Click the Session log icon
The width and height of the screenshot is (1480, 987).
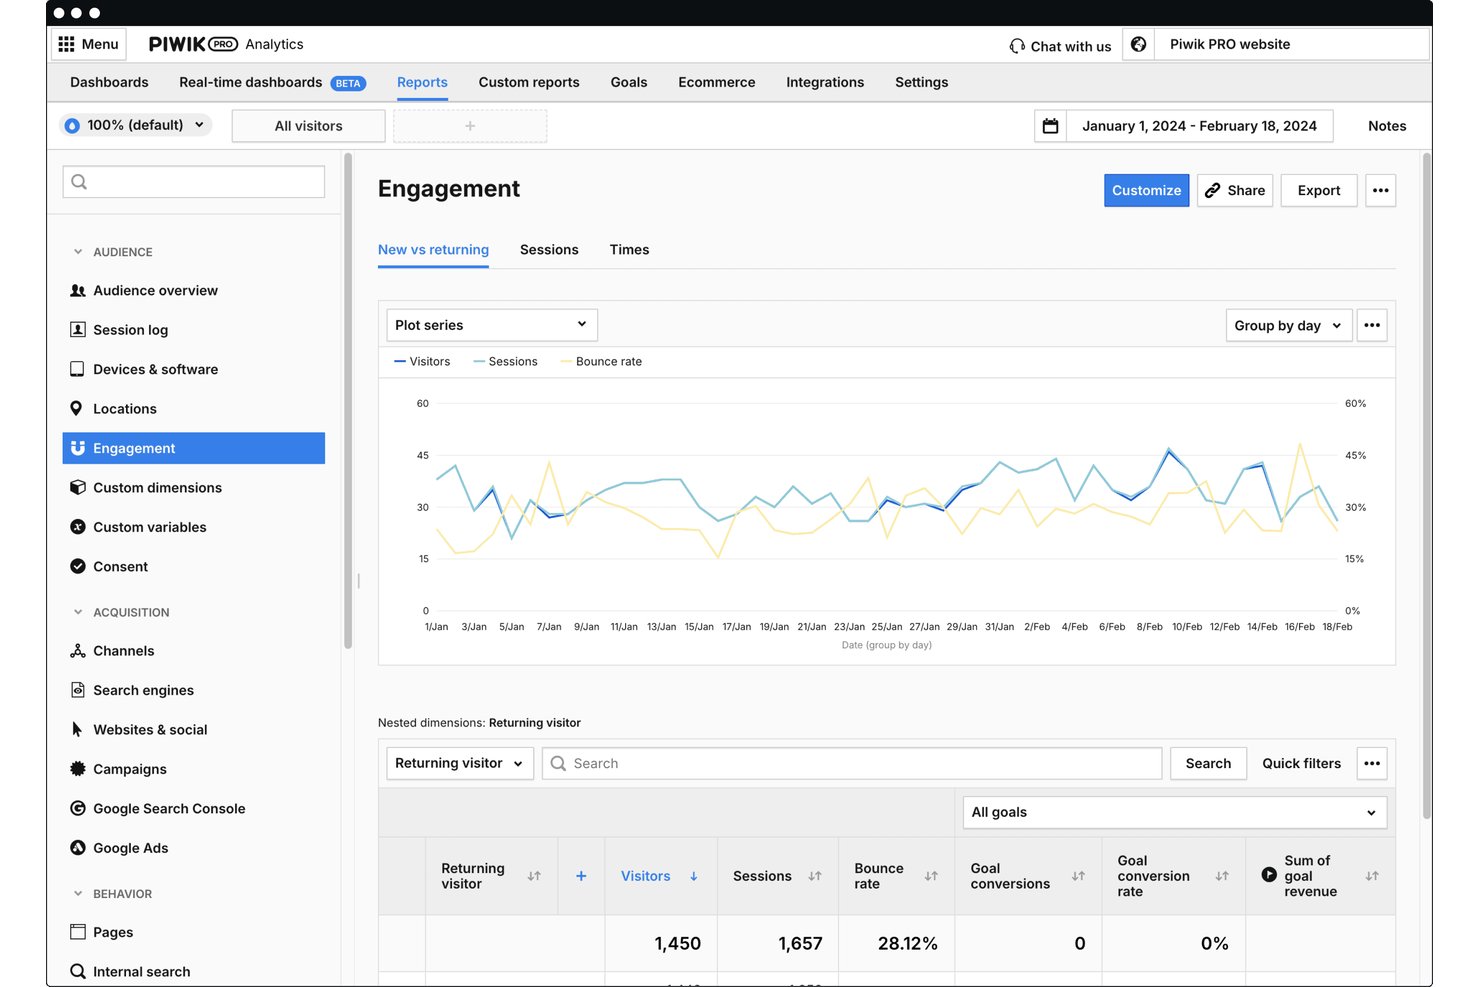pos(77,329)
